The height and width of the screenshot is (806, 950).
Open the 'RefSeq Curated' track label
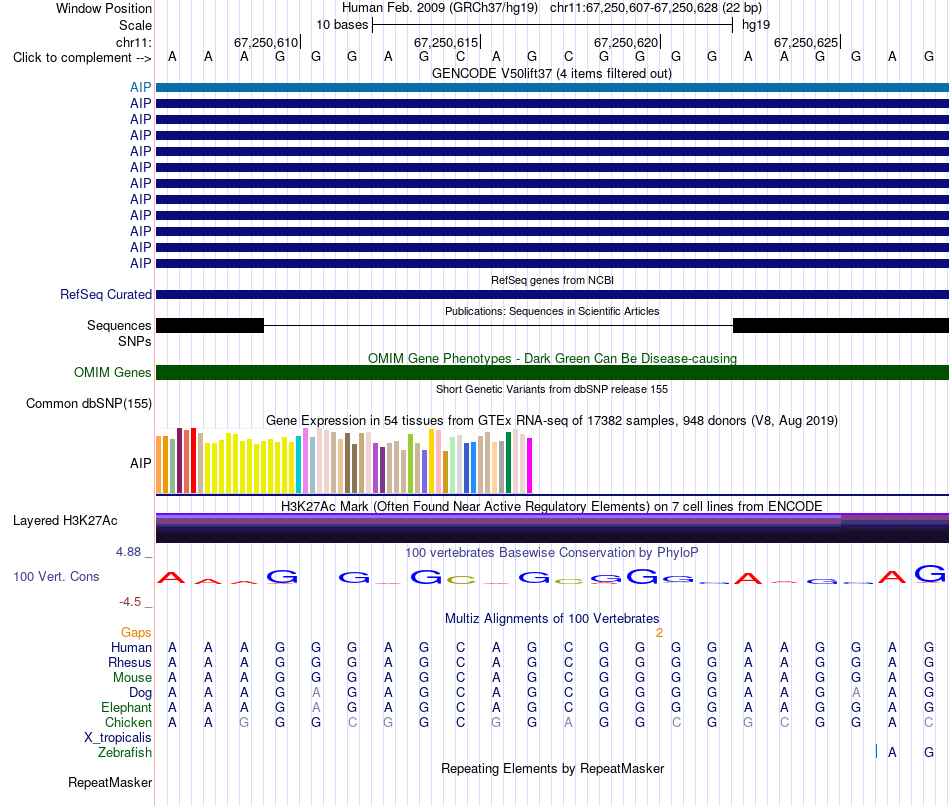tap(106, 295)
